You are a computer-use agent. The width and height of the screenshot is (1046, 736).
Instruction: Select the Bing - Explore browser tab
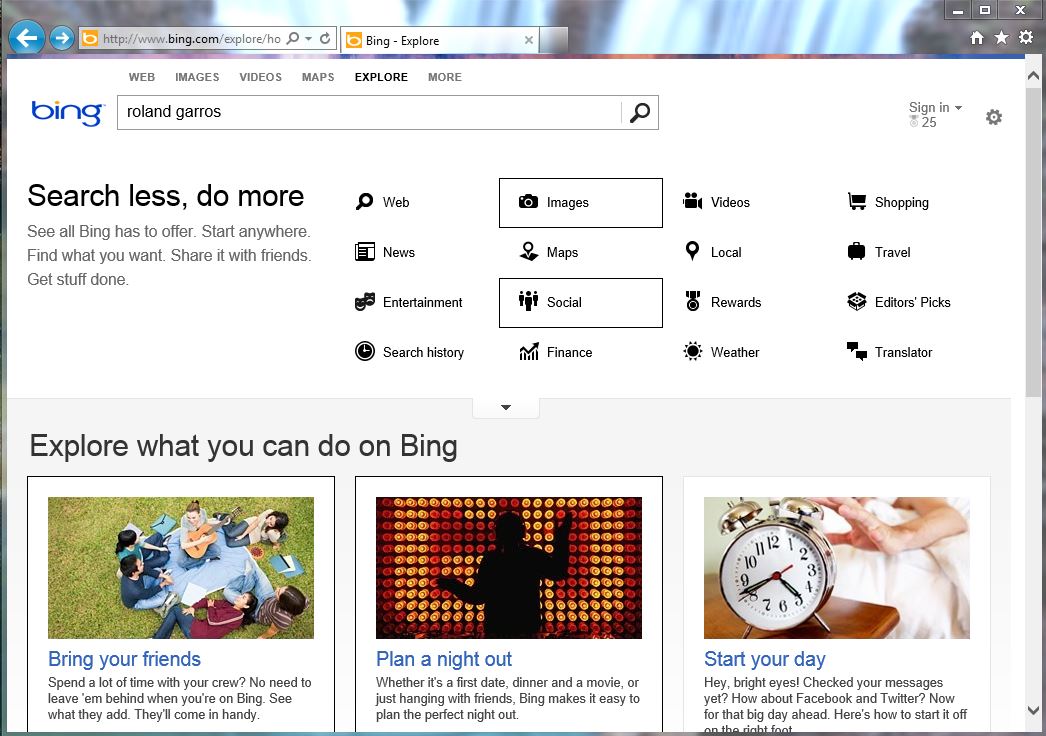coord(440,41)
